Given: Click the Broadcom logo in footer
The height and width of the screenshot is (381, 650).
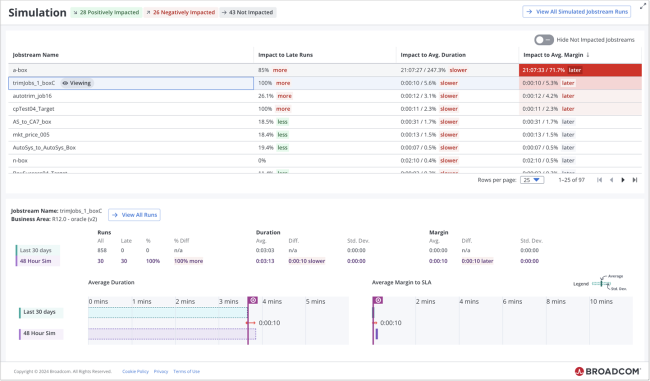Looking at the screenshot, I should coord(607,371).
